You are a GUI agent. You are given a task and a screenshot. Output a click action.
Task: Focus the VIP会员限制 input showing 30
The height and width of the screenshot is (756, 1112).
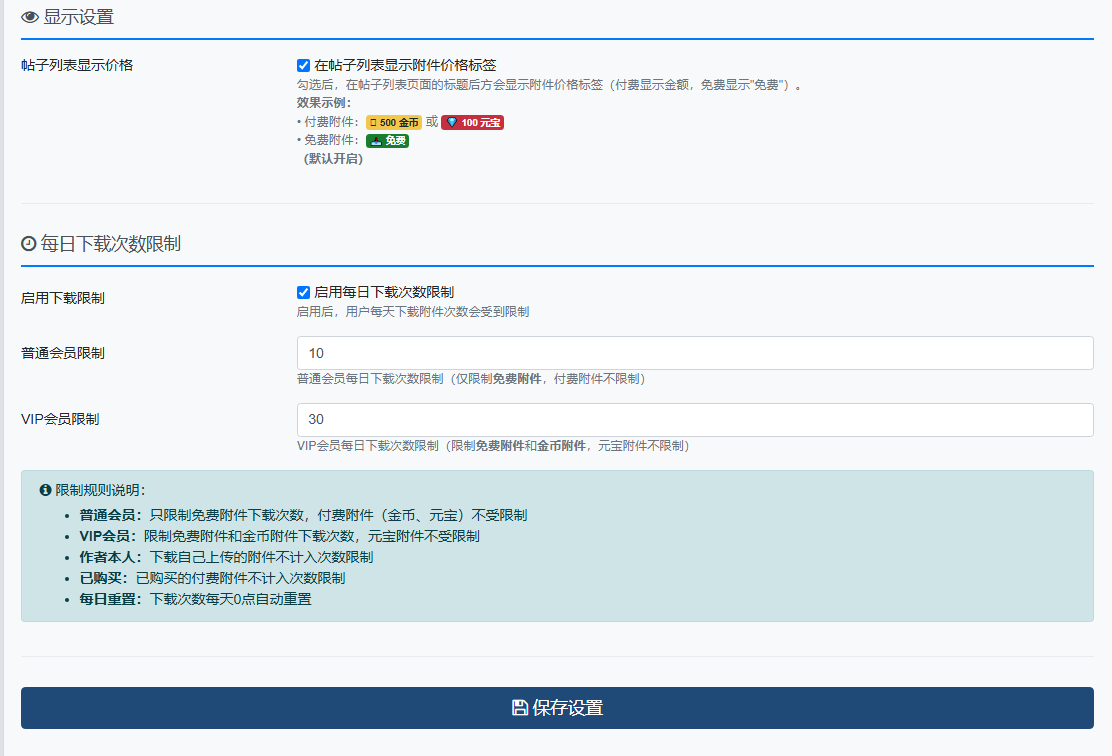[x=694, y=420]
